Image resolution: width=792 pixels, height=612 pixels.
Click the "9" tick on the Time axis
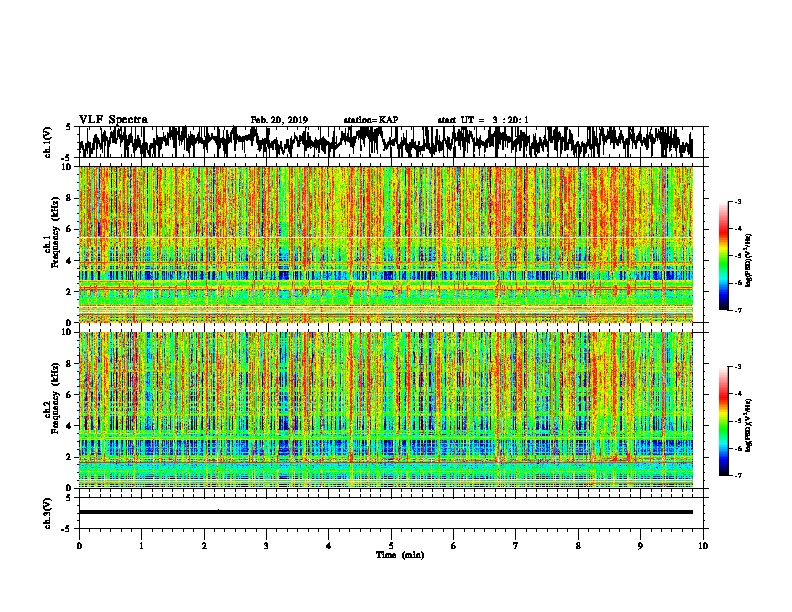(640, 546)
